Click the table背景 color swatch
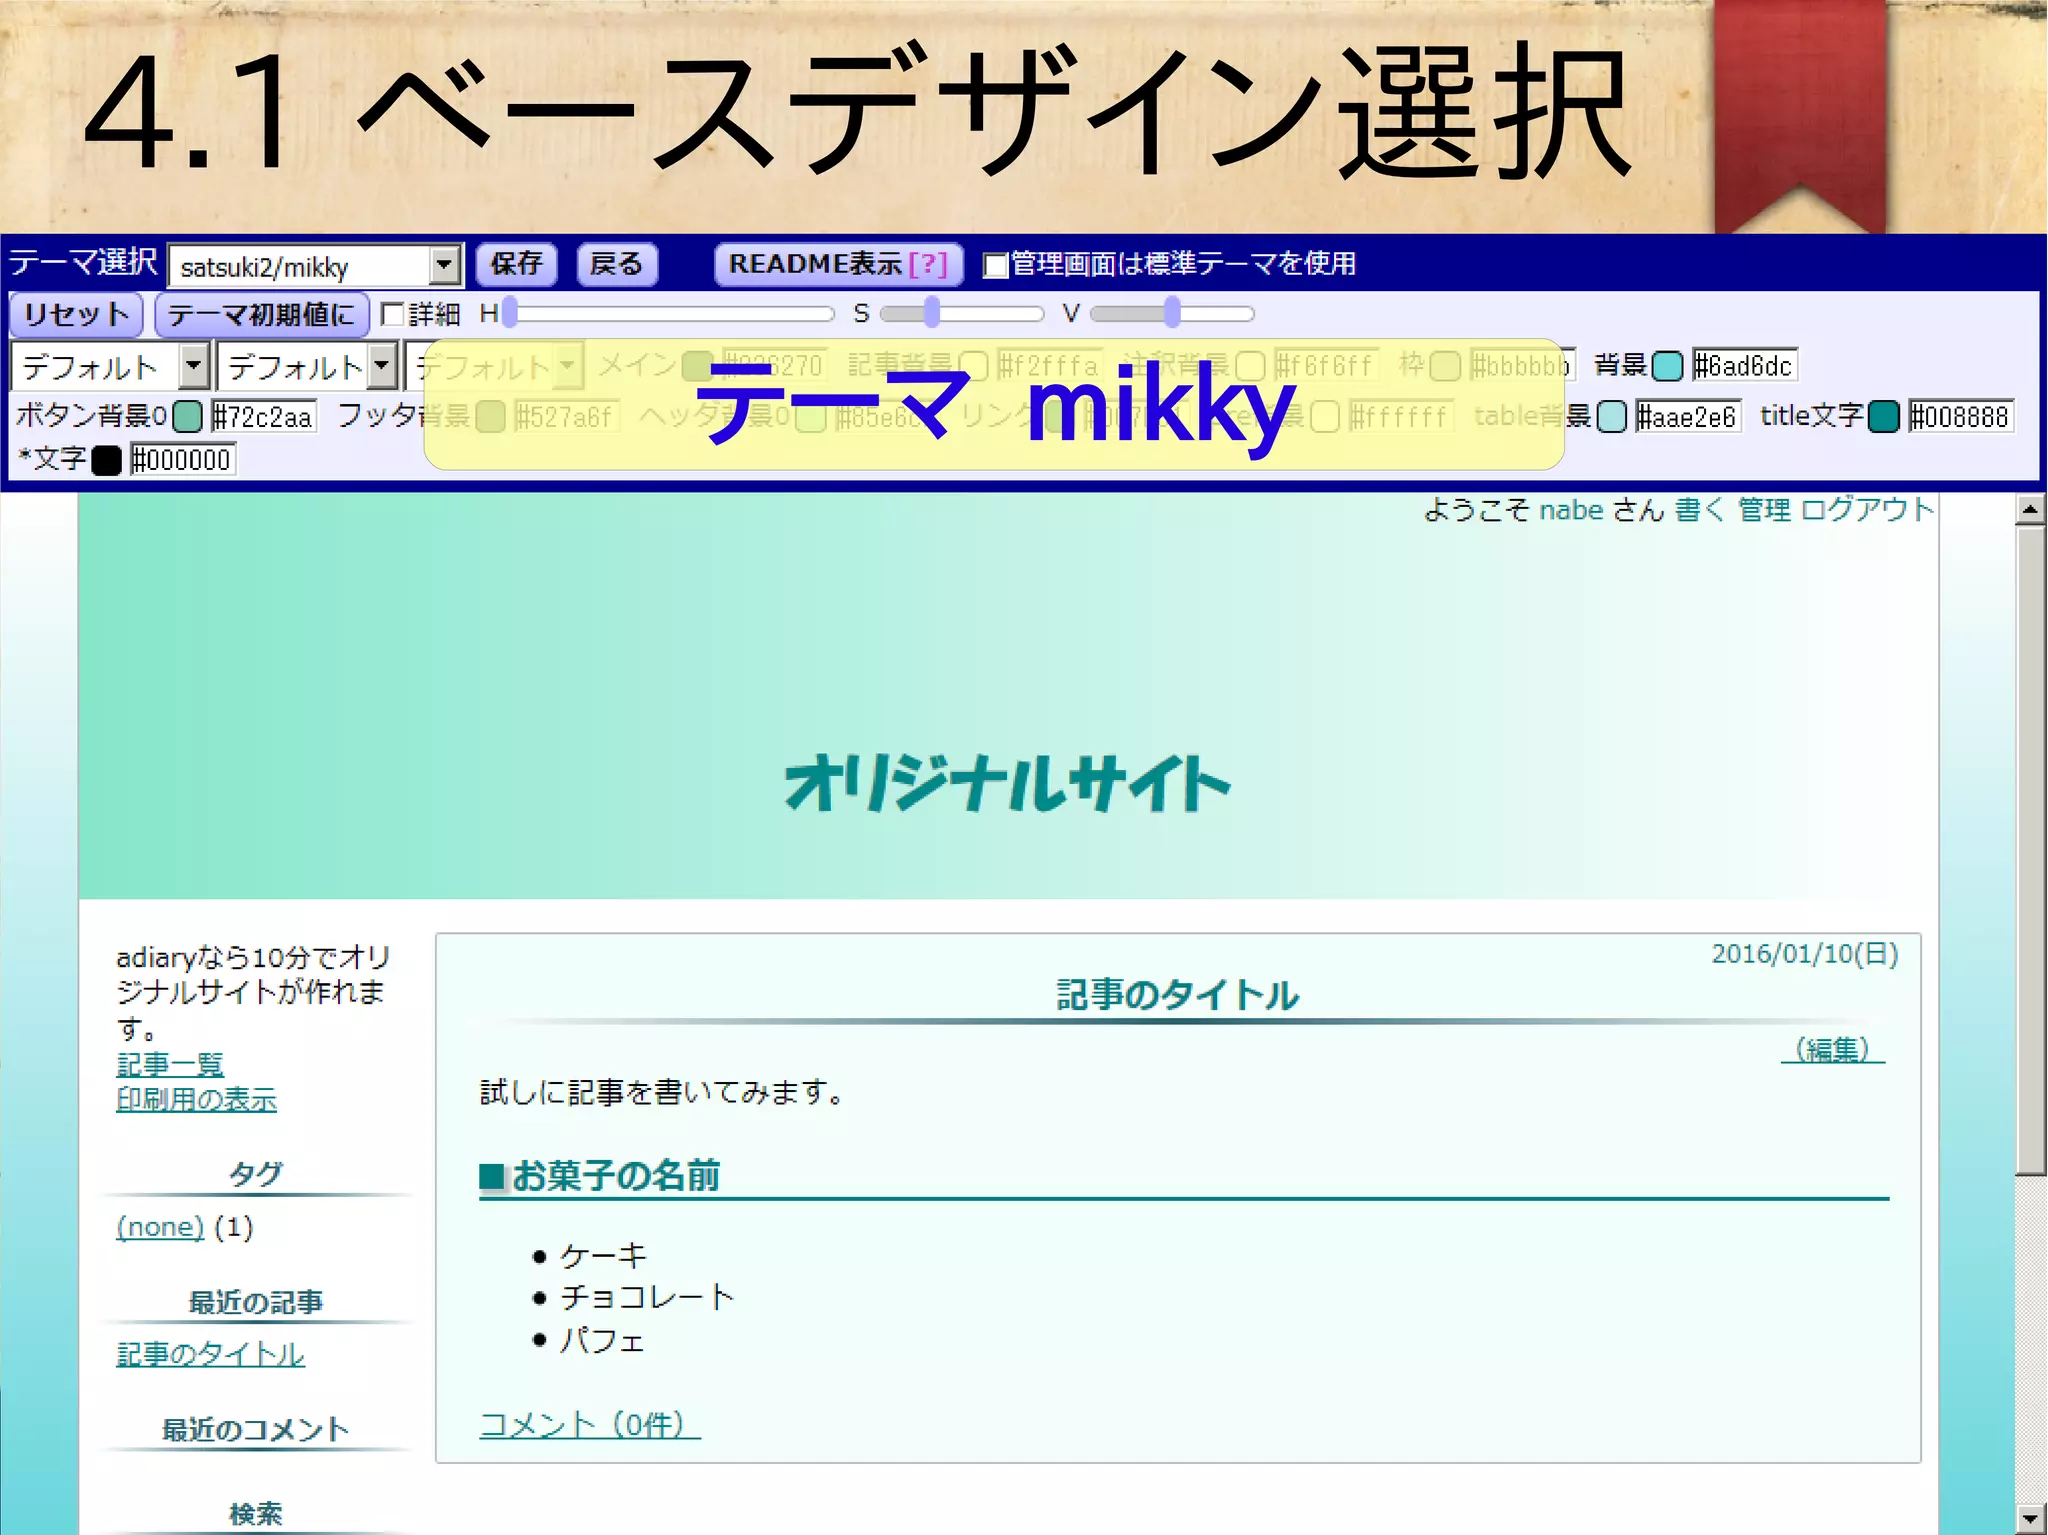The image size is (2048, 1535). tap(1611, 416)
